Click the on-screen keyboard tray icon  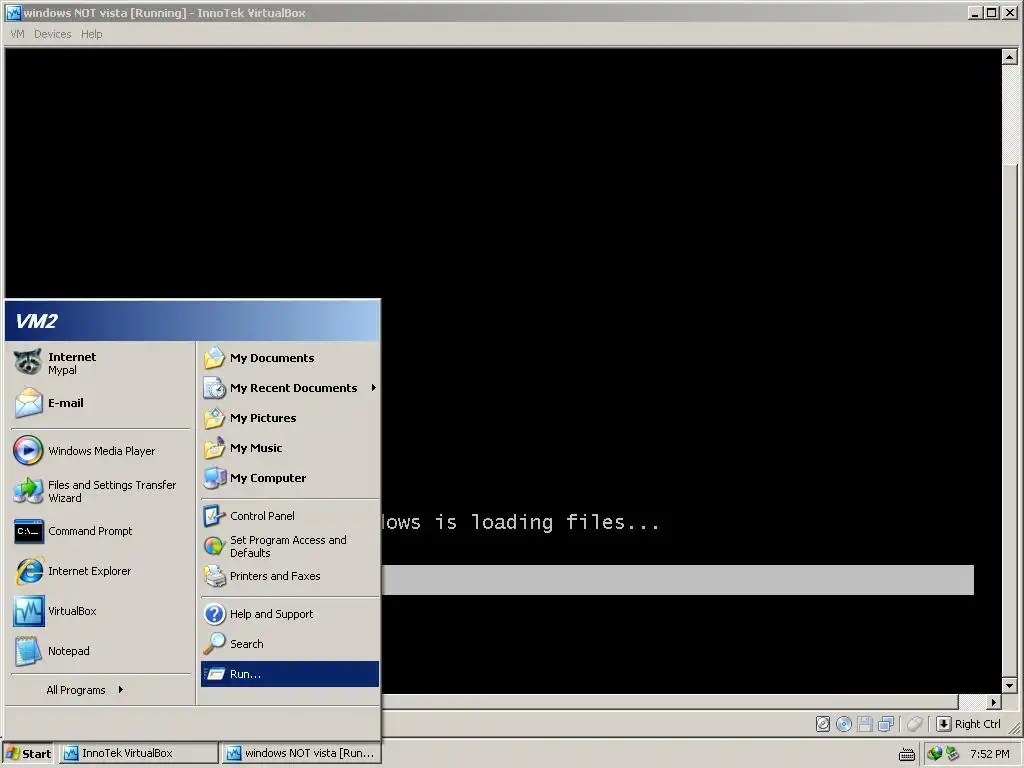point(906,754)
